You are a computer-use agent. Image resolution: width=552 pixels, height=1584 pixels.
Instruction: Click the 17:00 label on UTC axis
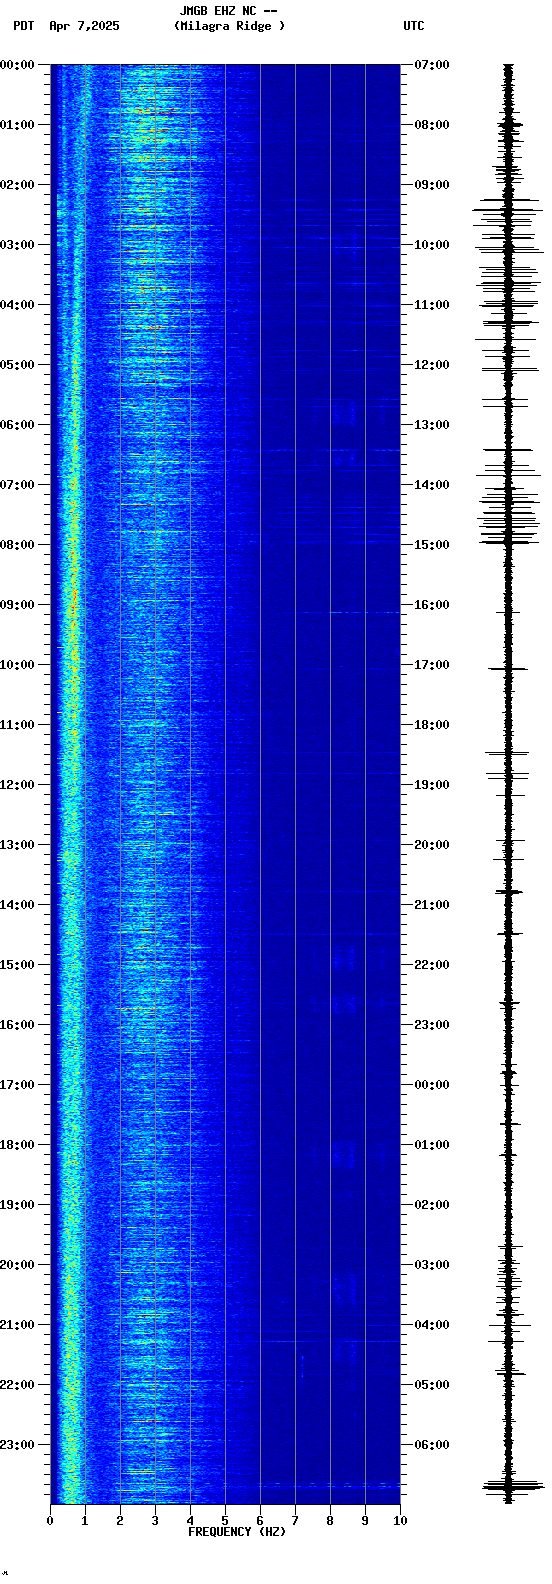pyautogui.click(x=432, y=665)
